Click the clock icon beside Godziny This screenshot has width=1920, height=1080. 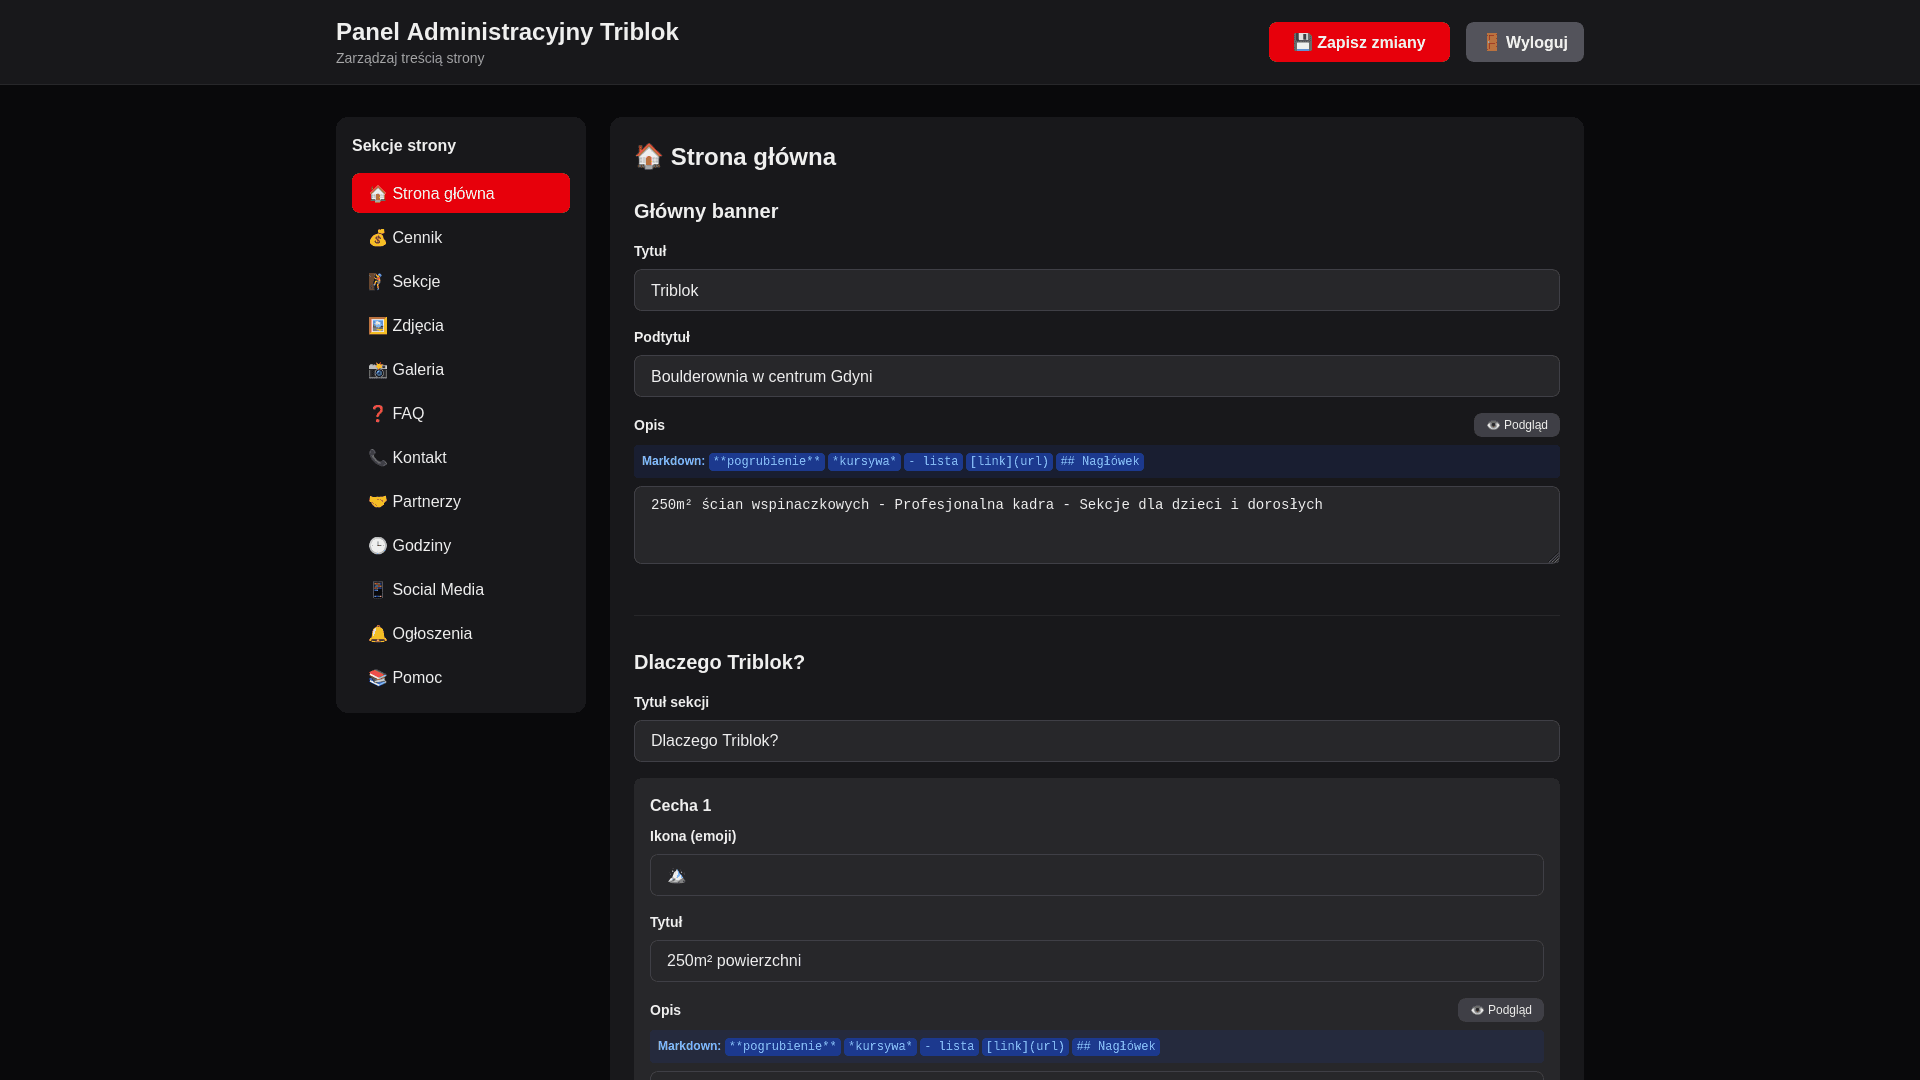click(378, 545)
